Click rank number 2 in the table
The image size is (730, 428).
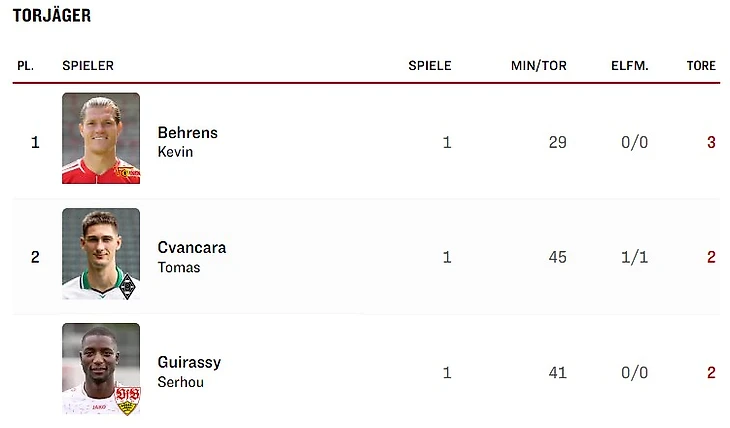point(35,258)
